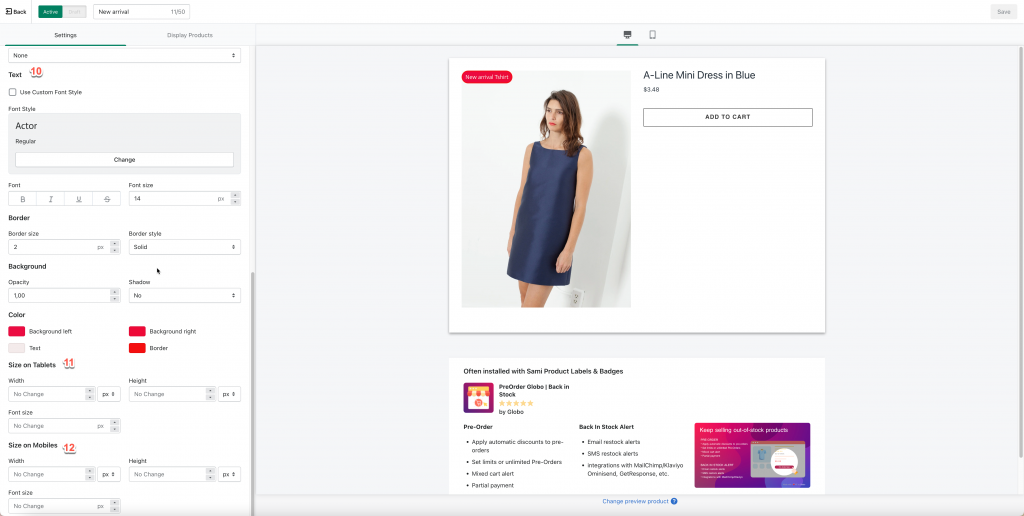Pick the Text color swatch
Screen dimensions: 1024x516
click(x=16, y=348)
